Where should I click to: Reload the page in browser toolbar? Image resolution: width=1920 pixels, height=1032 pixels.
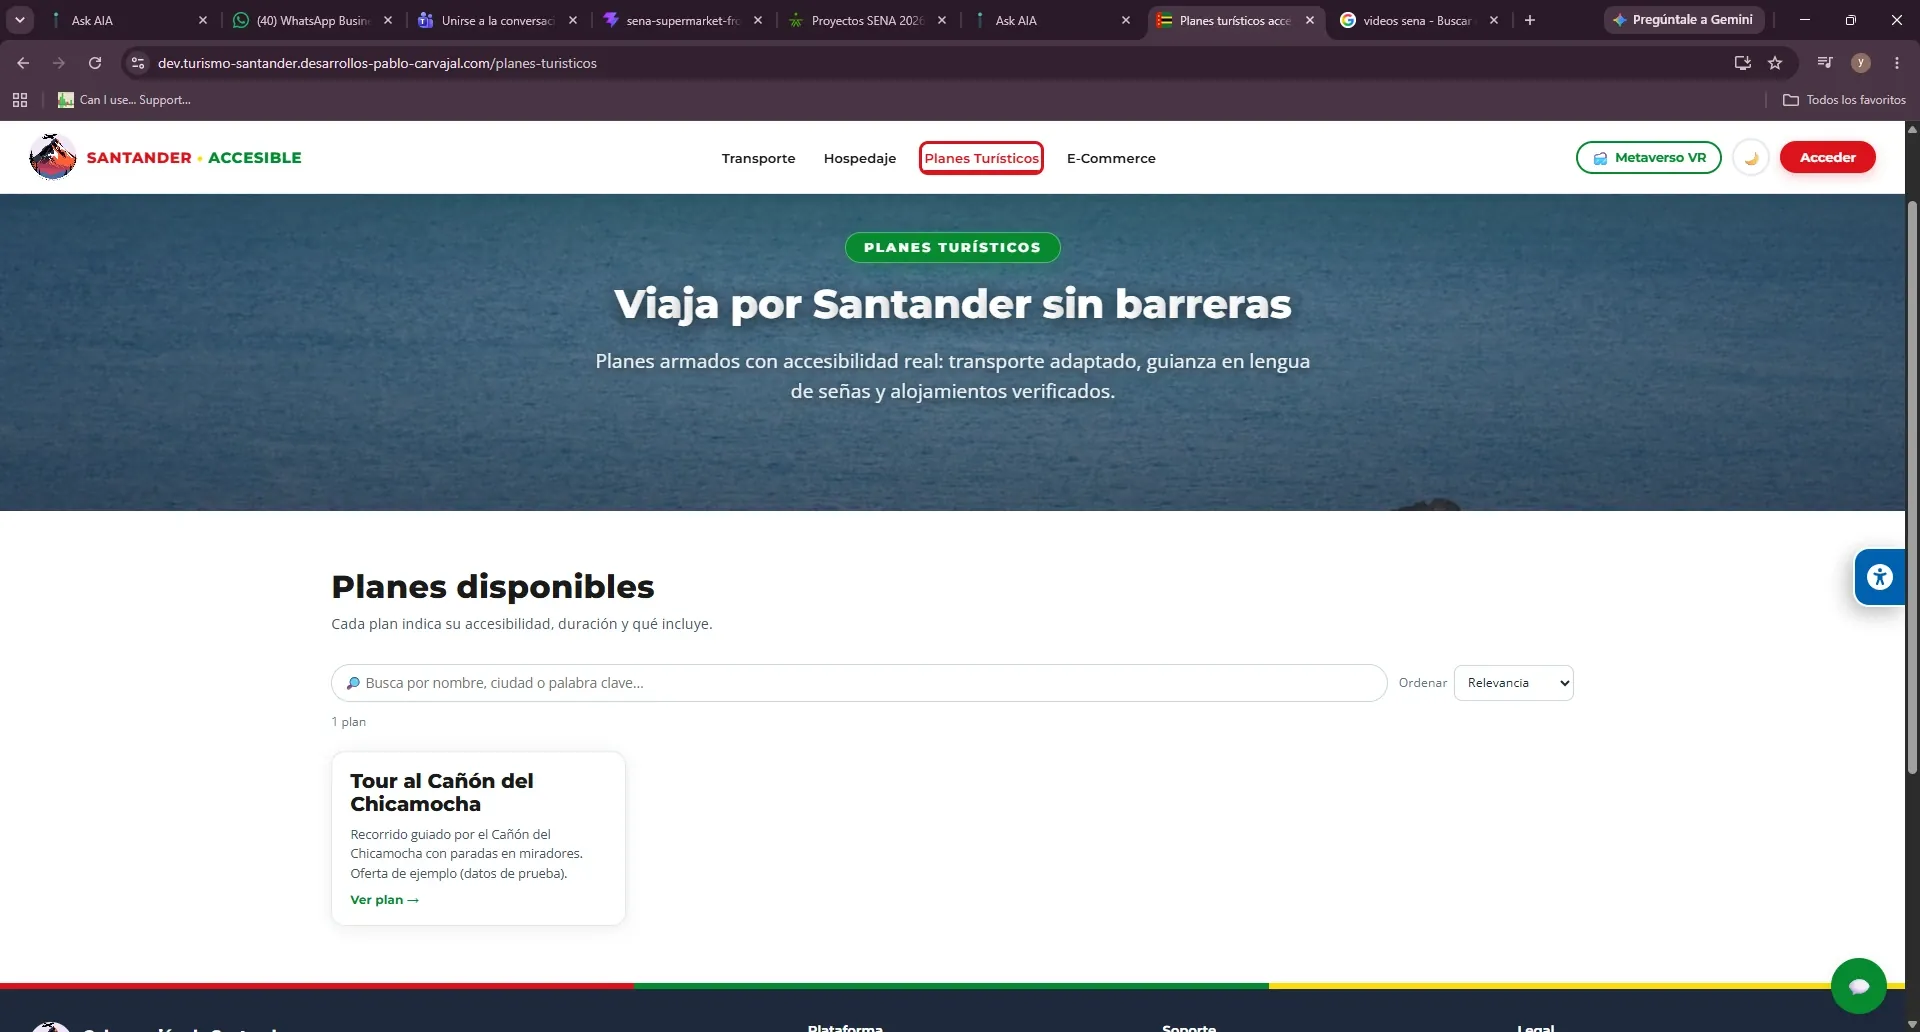point(95,63)
